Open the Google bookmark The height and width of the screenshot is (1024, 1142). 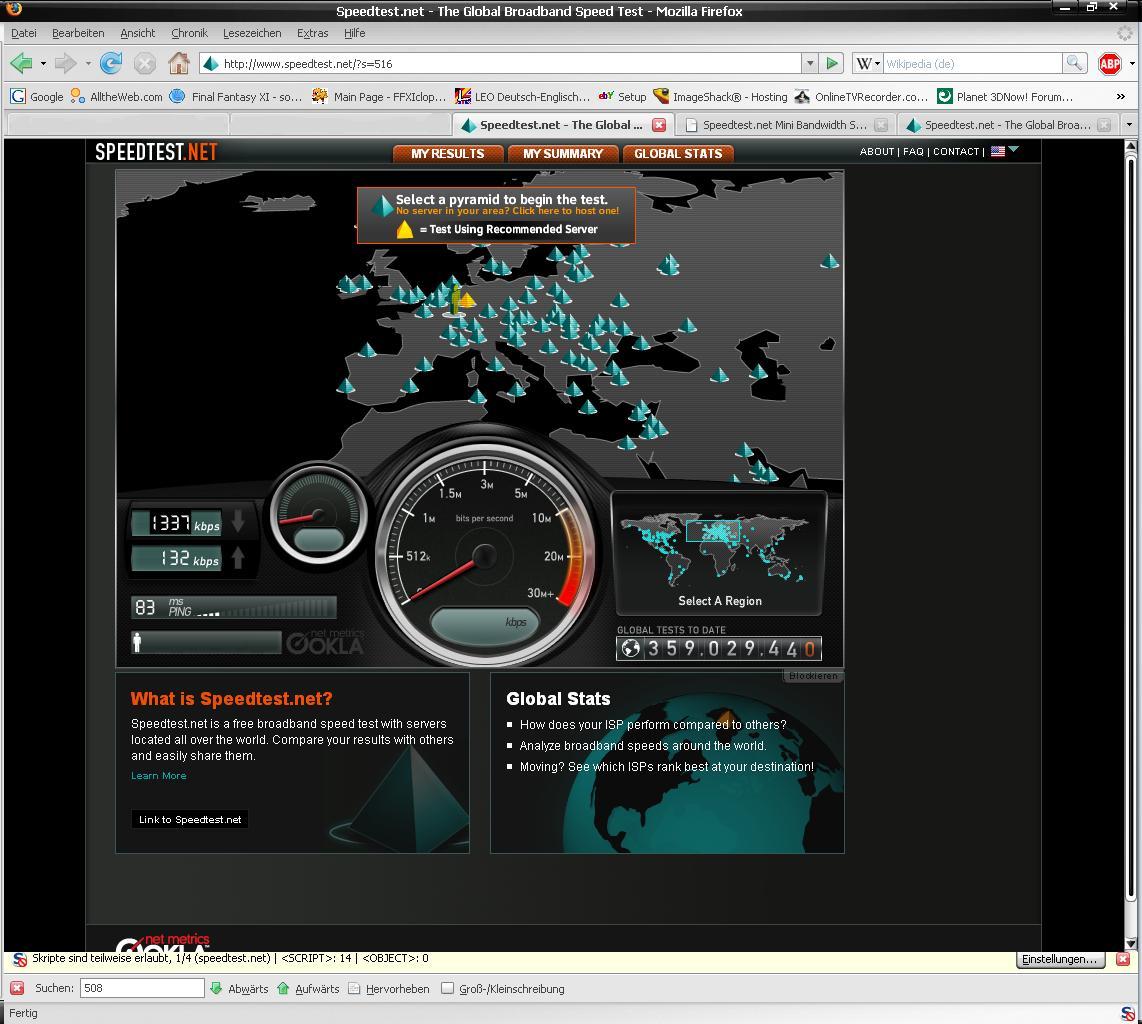(x=37, y=96)
